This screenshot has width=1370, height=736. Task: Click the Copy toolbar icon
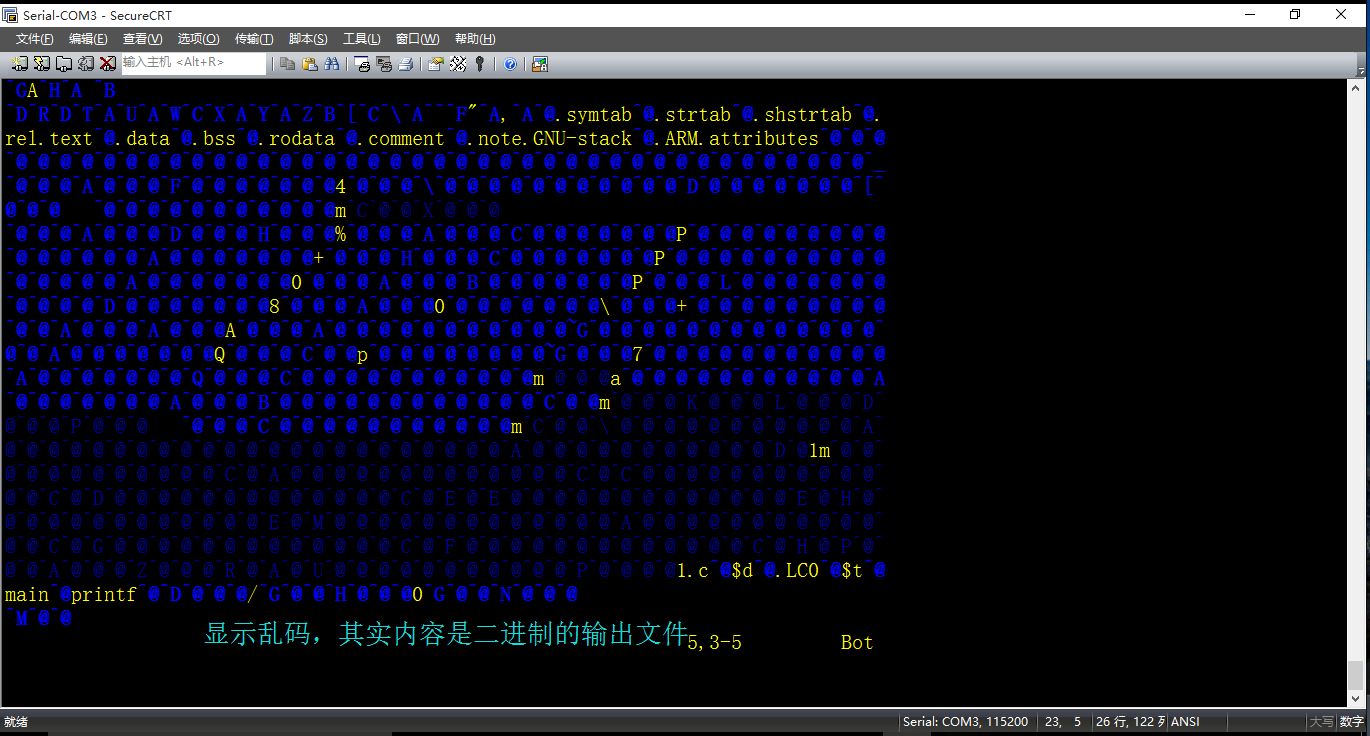288,64
